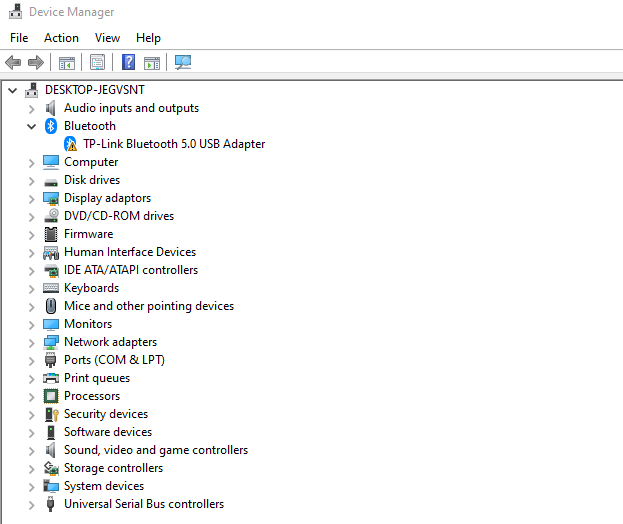Click the IDE ATA/ATAPI controllers icon
This screenshot has width=623, height=524.
(51, 270)
